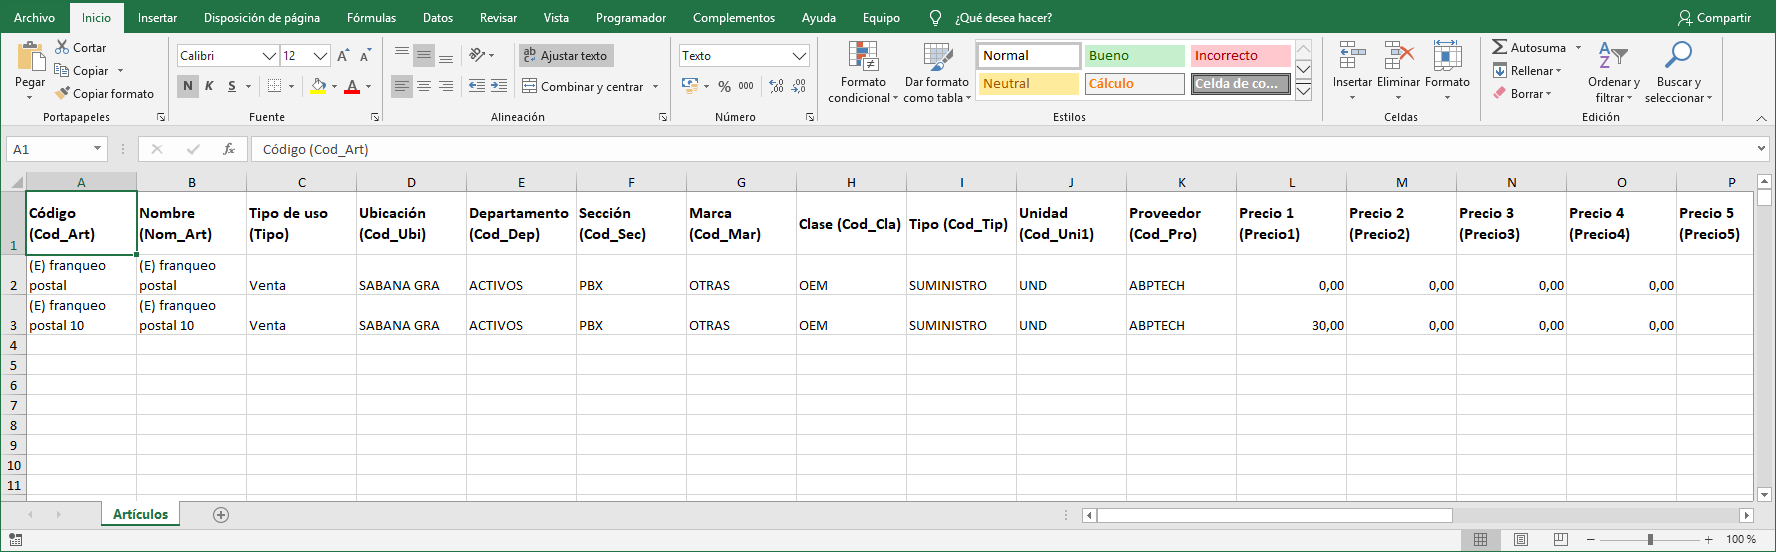Viewport: 1776px width, 552px height.
Task: Toggle italic formatting (K)
Action: [x=209, y=86]
